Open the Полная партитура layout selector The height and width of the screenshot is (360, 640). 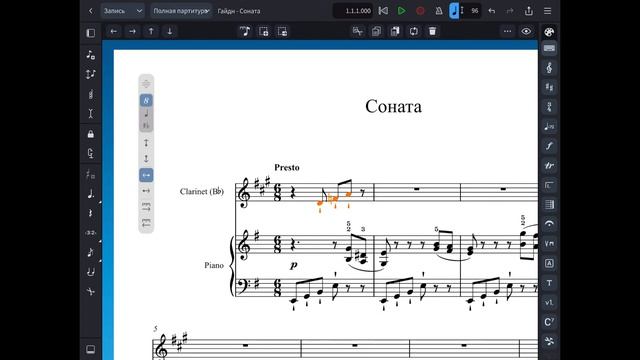pos(181,11)
